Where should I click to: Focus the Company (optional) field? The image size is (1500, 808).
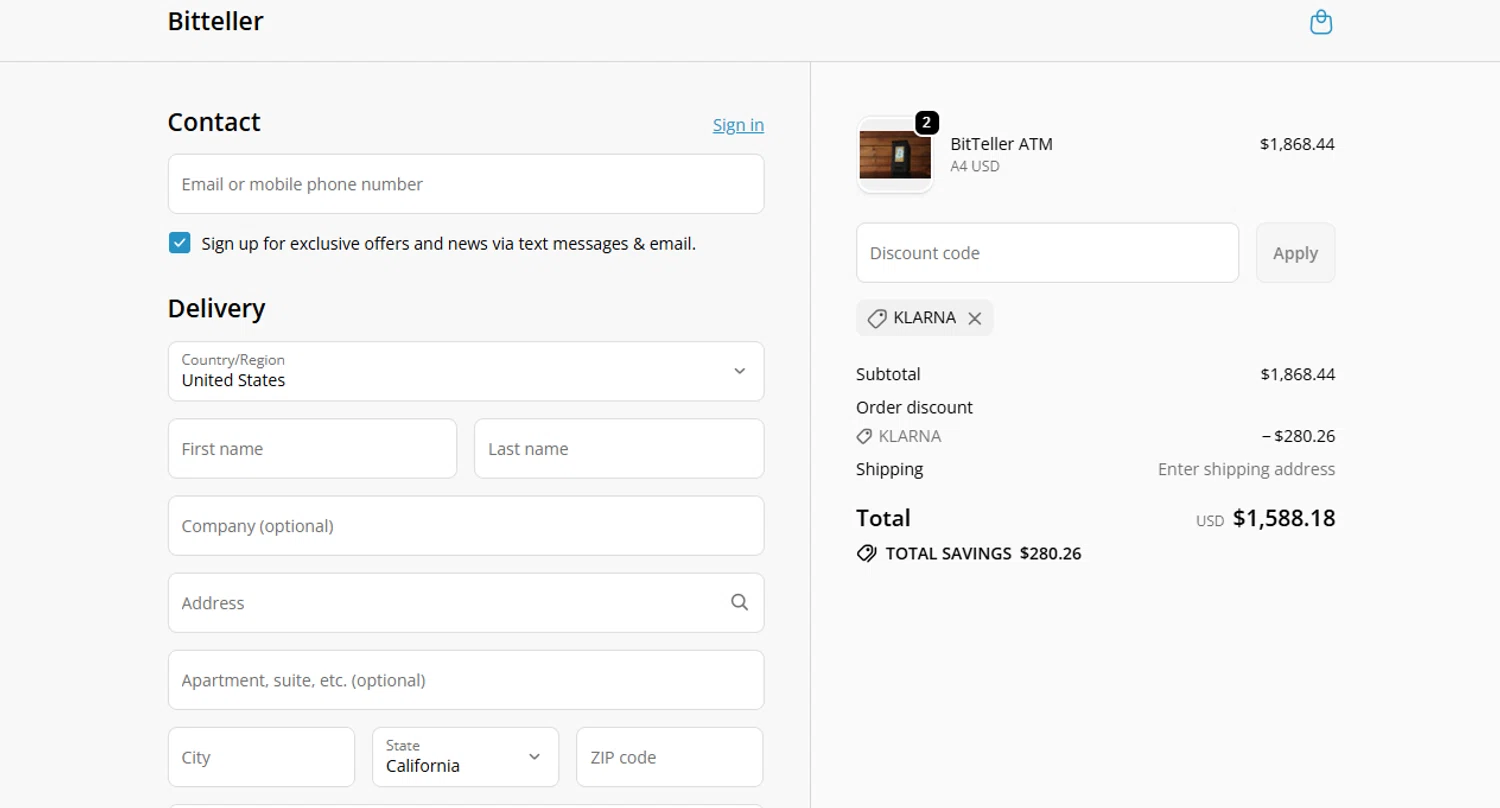point(466,526)
